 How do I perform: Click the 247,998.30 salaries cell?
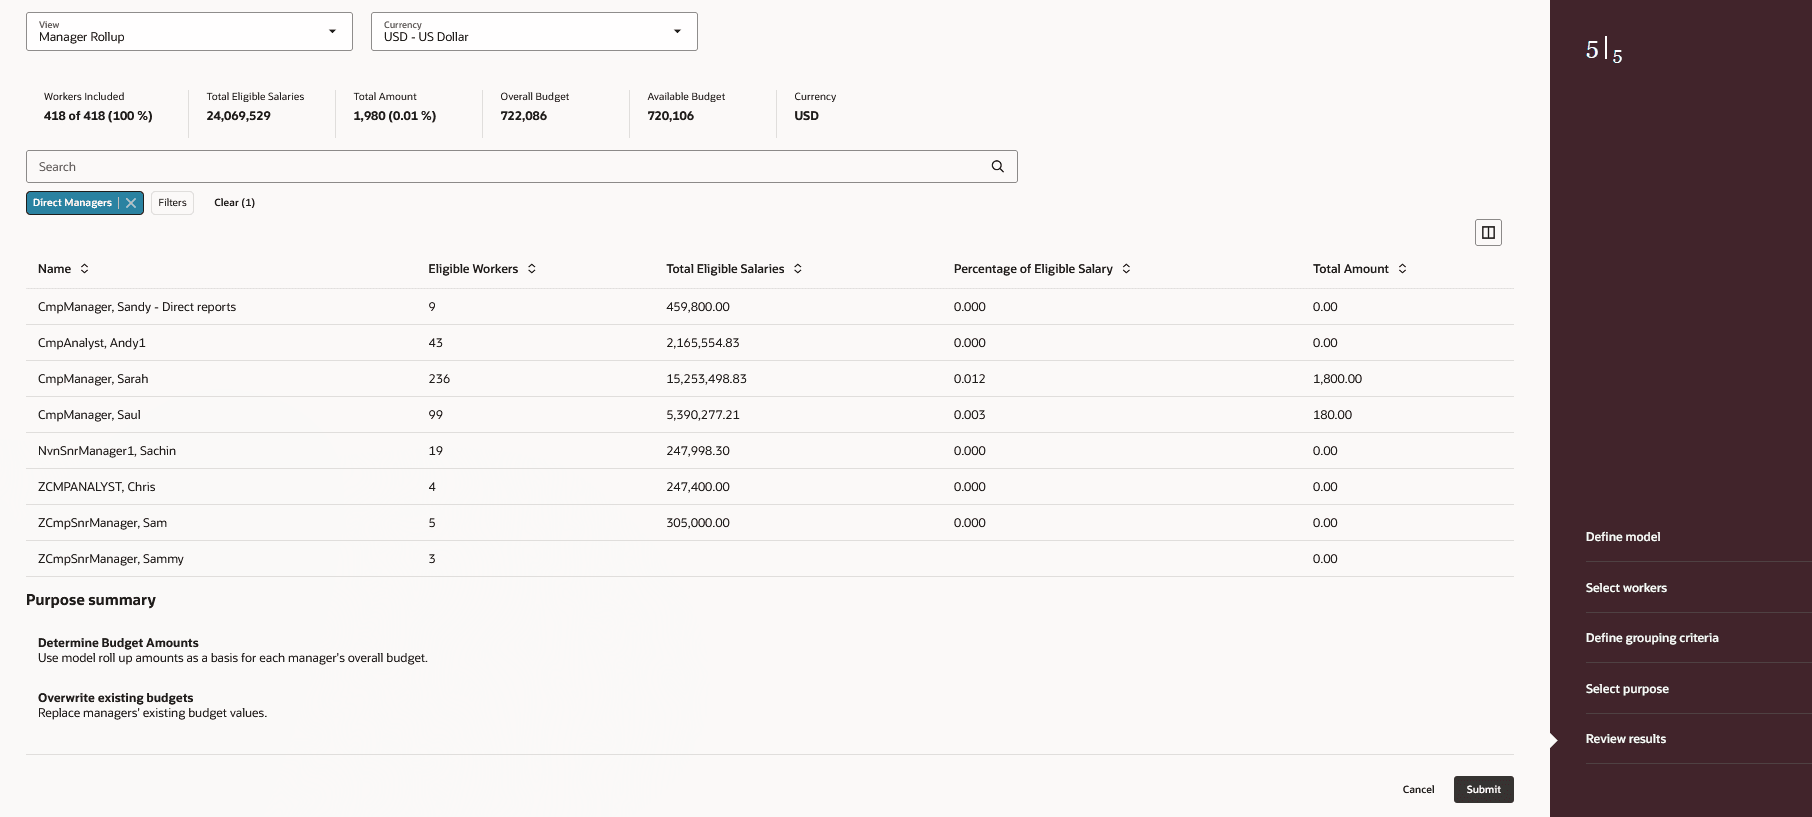698,451
